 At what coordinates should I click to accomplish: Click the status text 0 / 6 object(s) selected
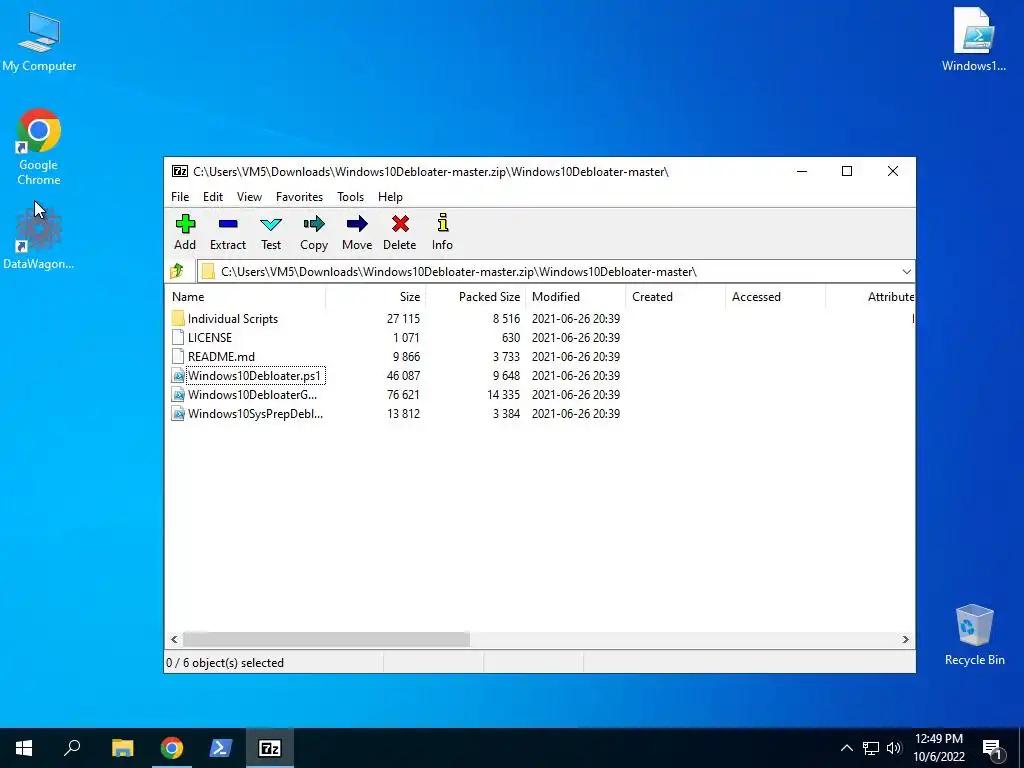225,663
